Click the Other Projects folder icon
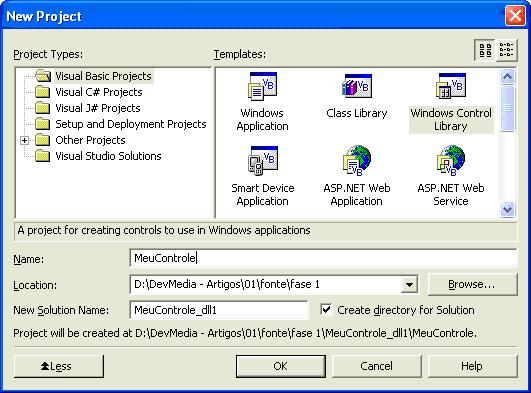Screen dimensions: 531x393 43,140
